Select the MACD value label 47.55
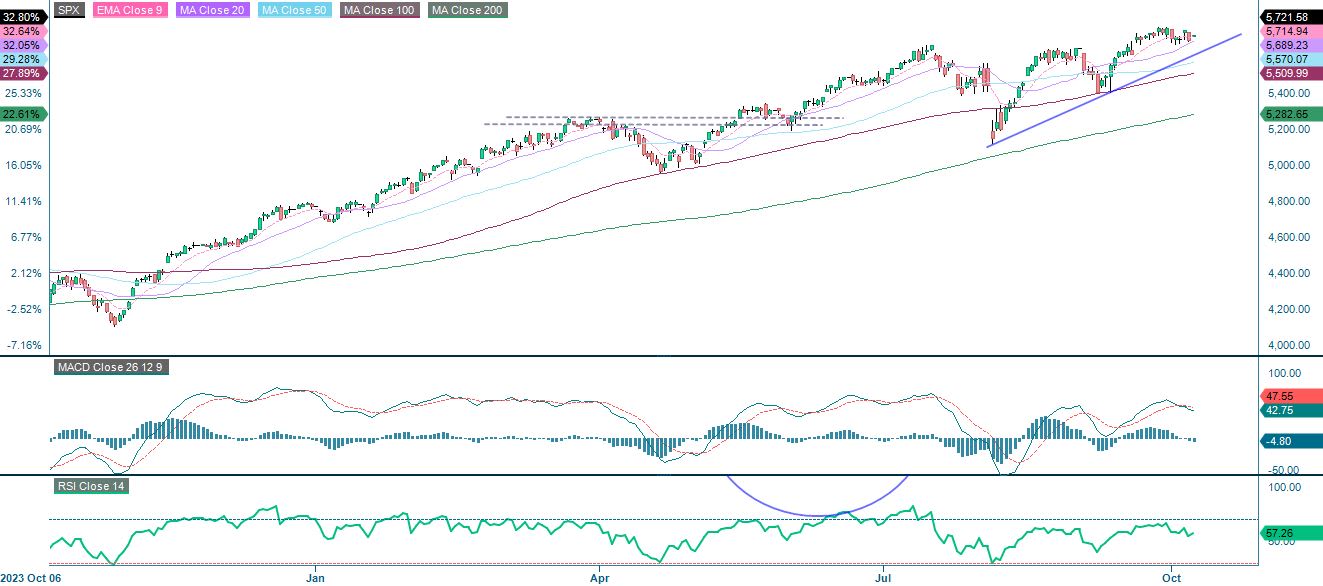This screenshot has height=586, width=1323. point(1291,396)
